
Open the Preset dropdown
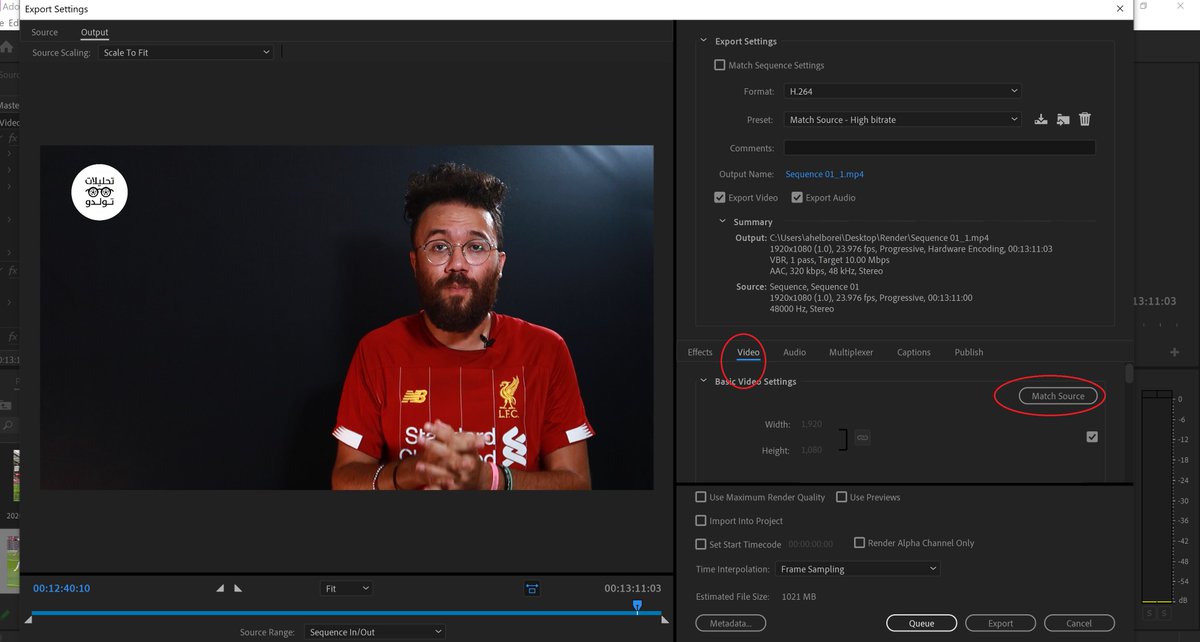pyautogui.click(x=903, y=119)
